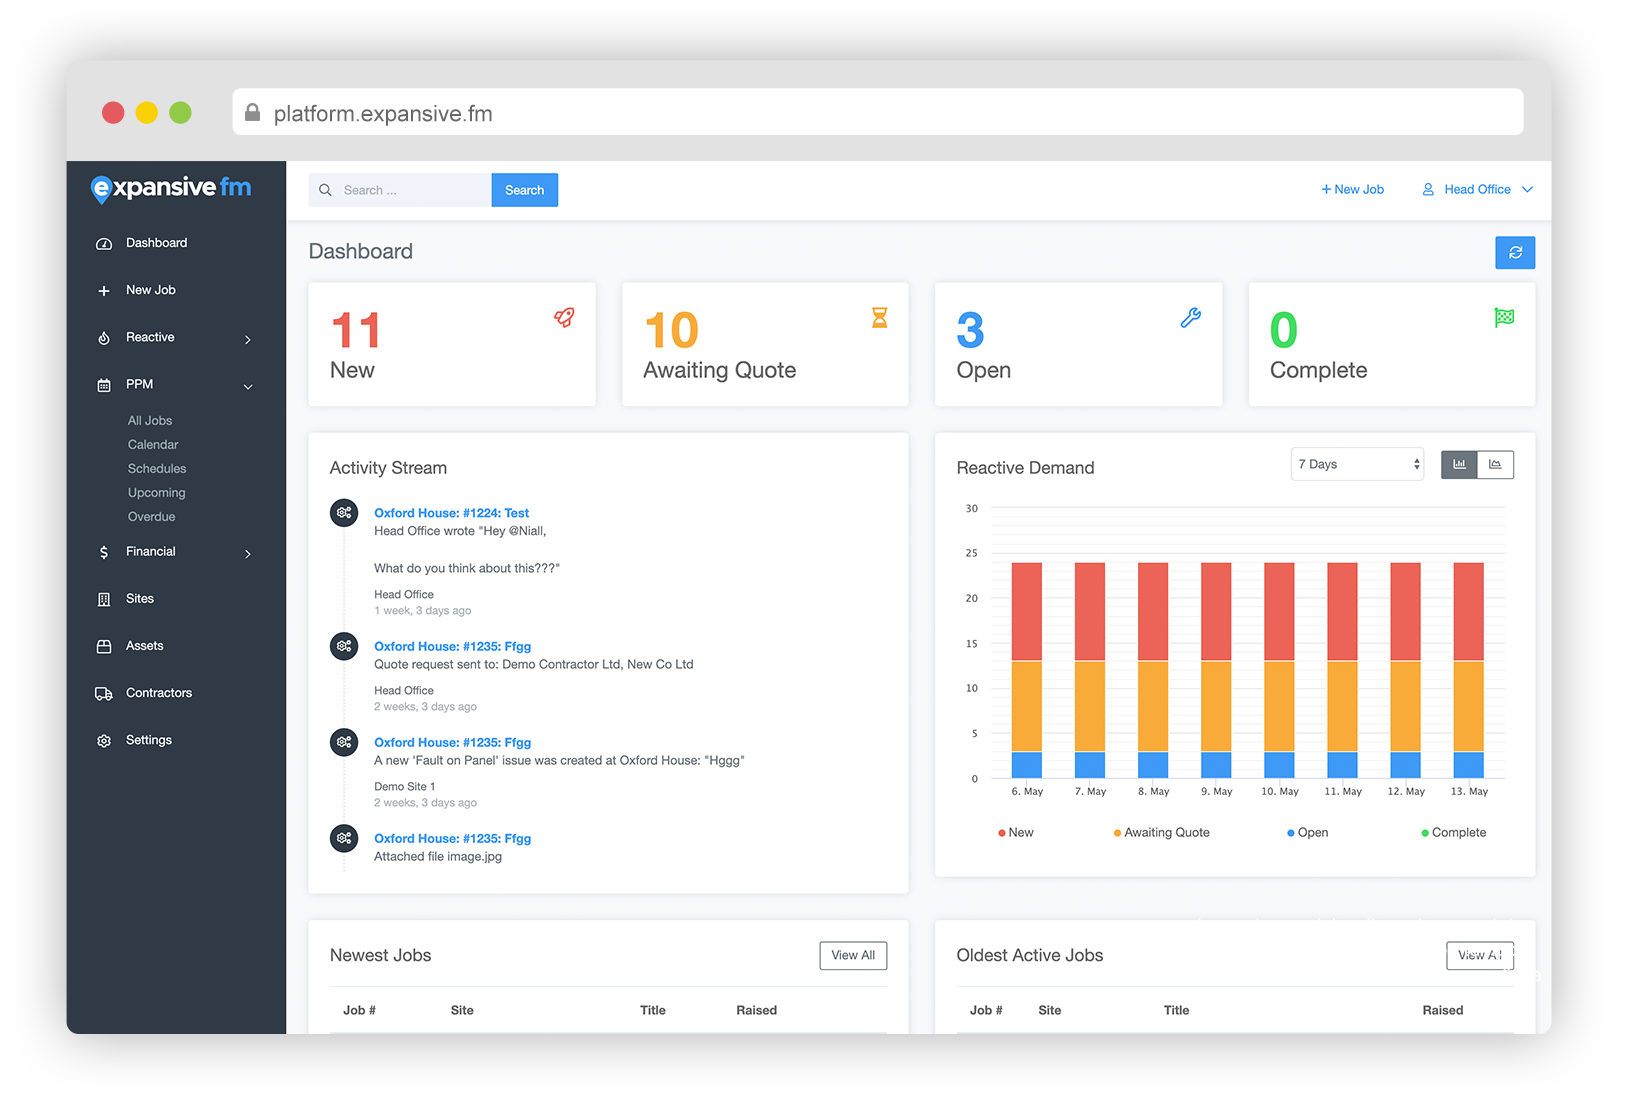Click the Contractors truck icon in sidebar
The image size is (1629, 1112).
pos(104,694)
